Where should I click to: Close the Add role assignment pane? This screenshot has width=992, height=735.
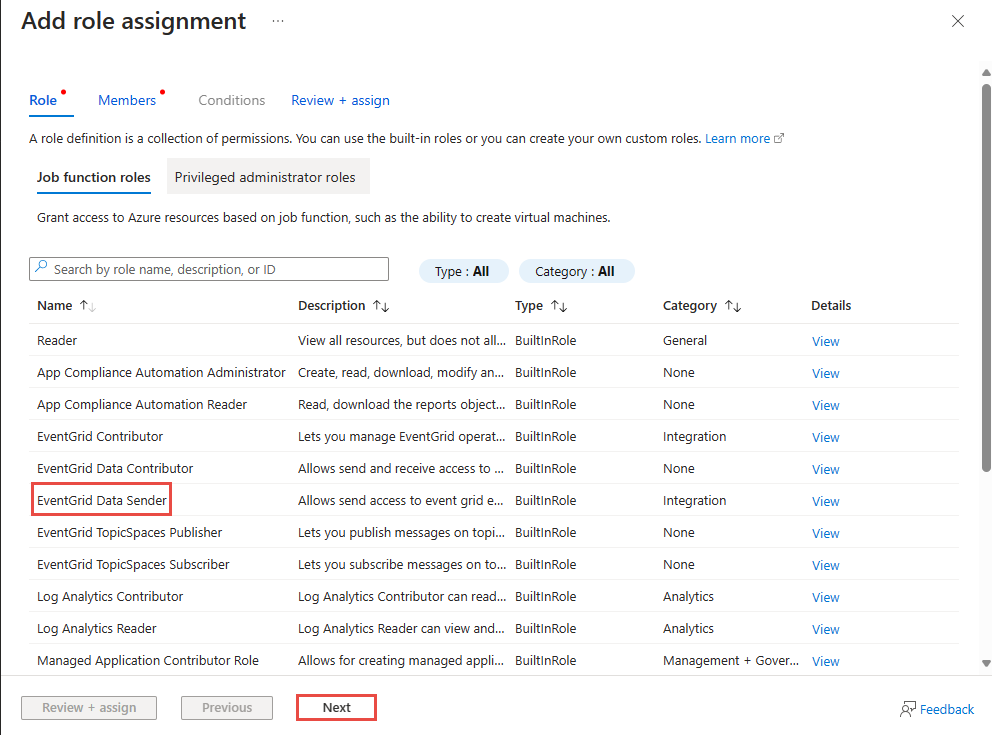[x=957, y=21]
